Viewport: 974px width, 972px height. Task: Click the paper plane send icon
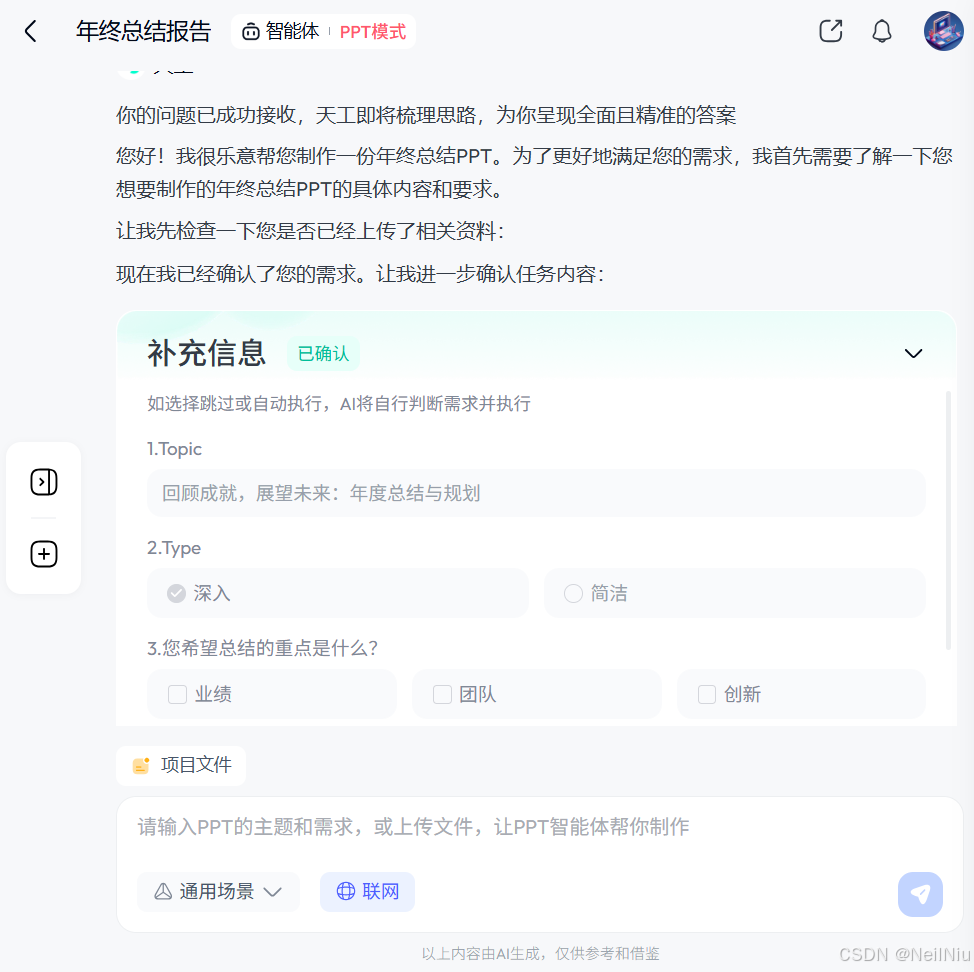click(x=920, y=894)
